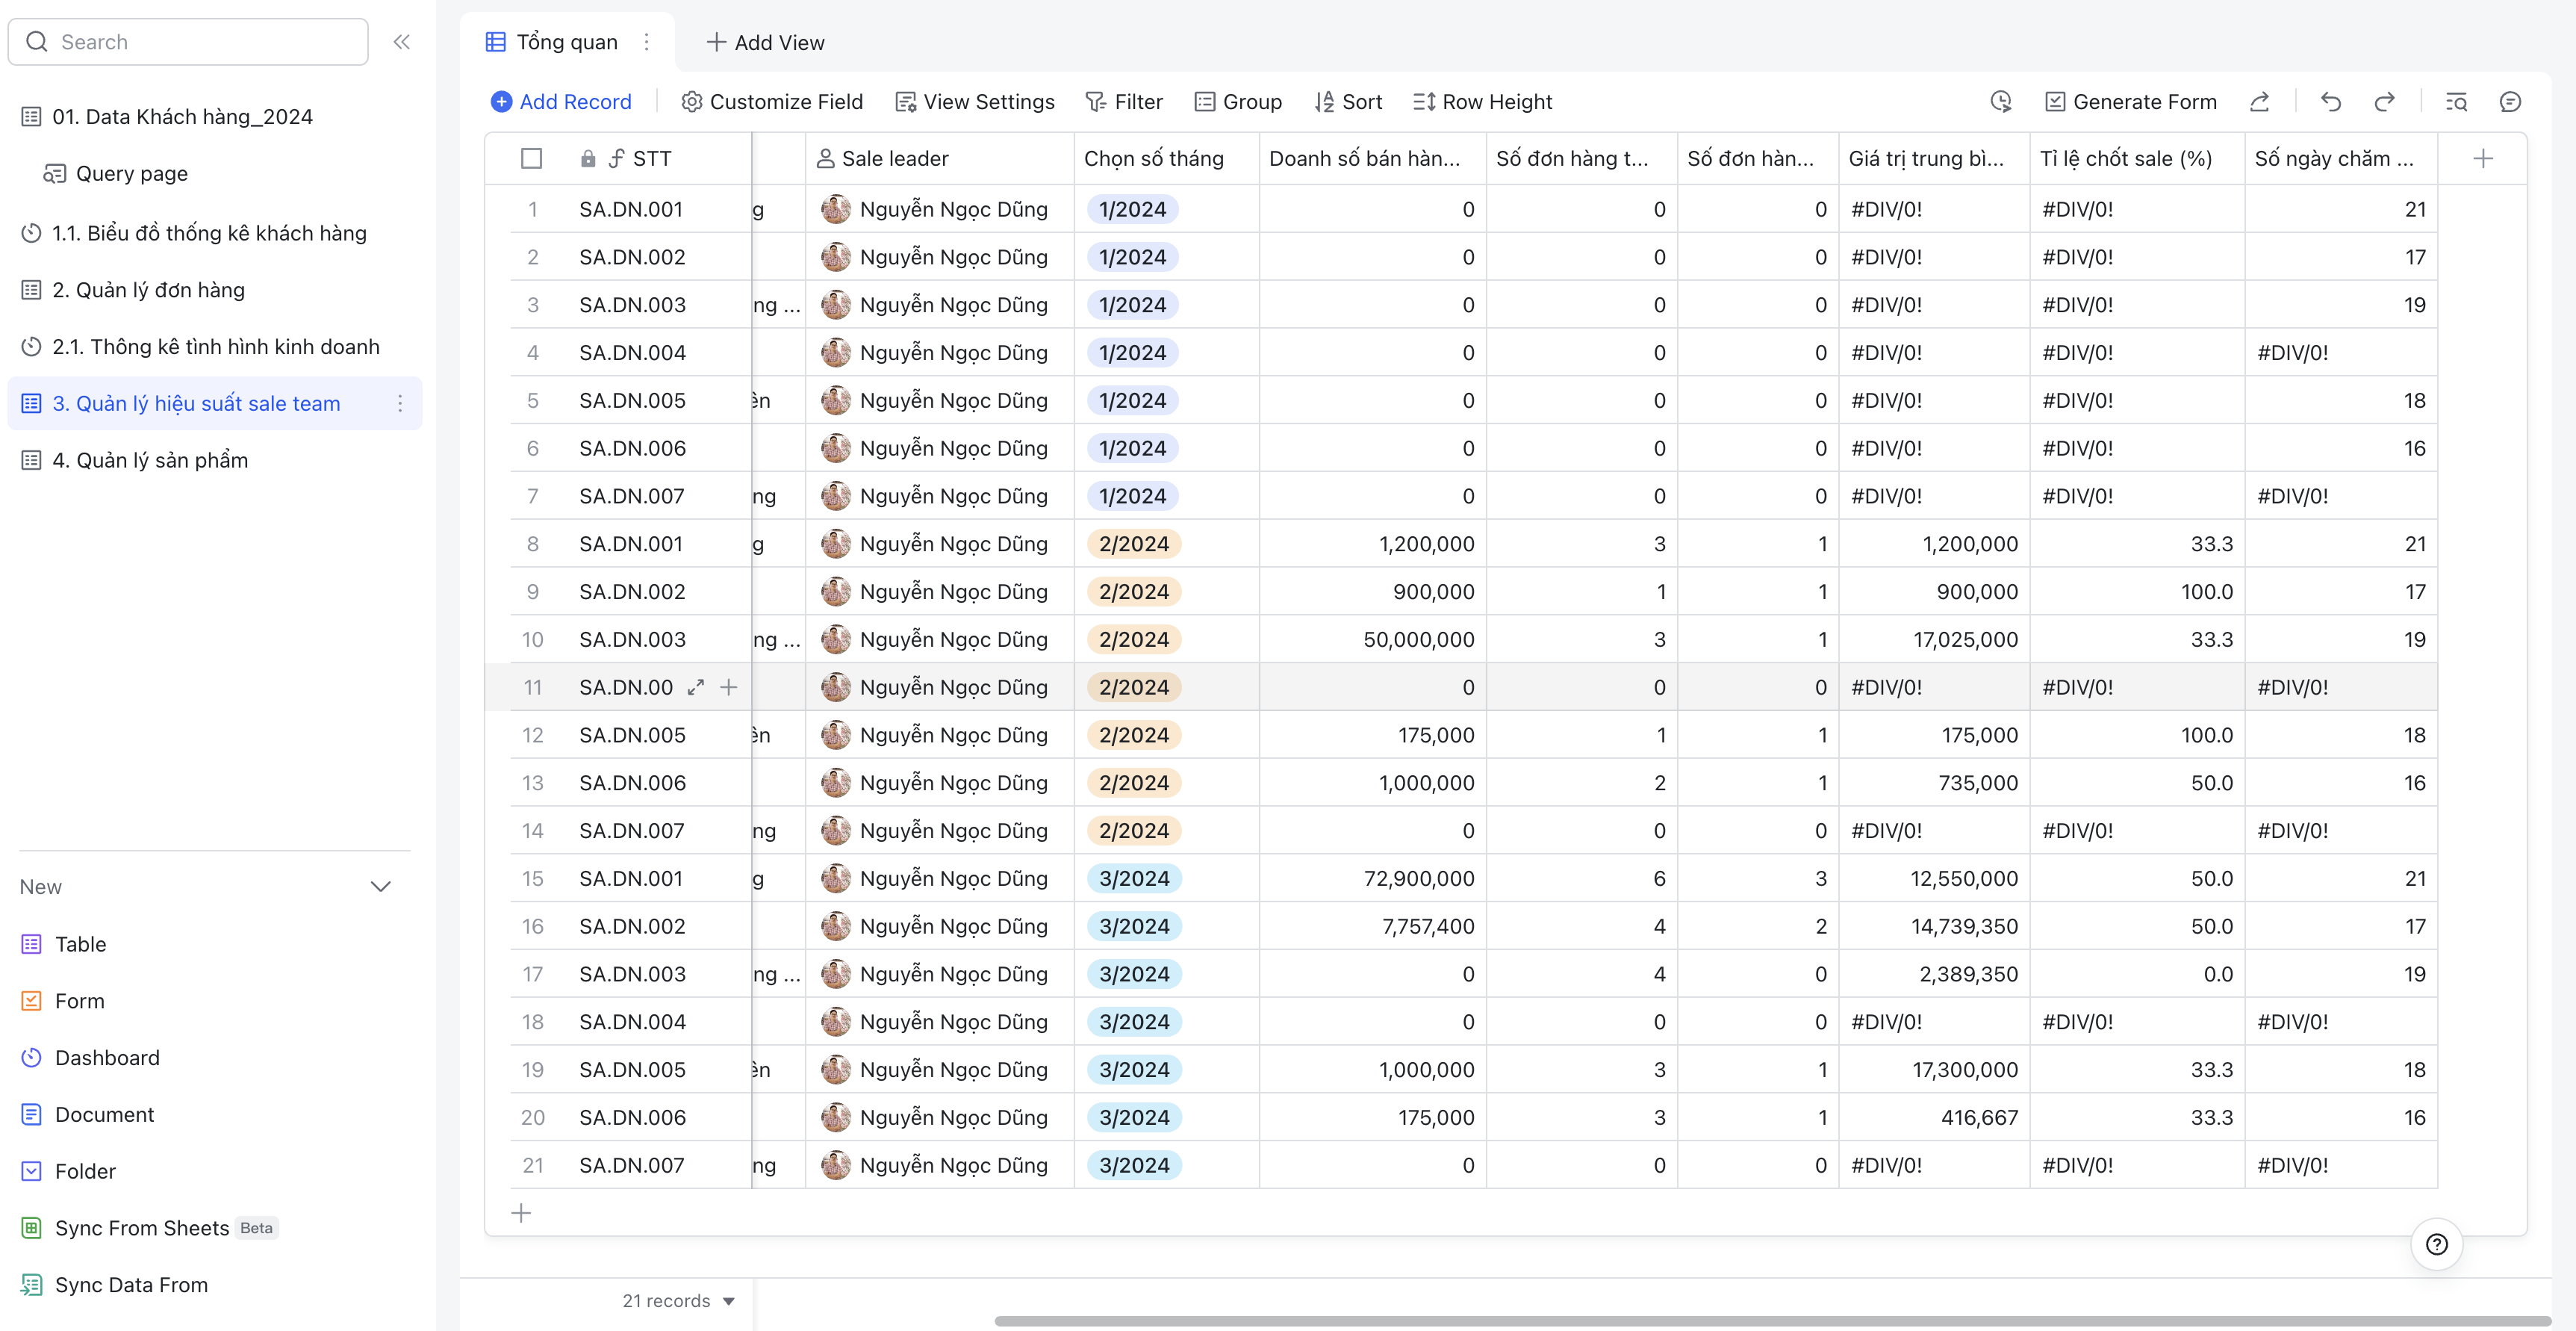The width and height of the screenshot is (2576, 1331).
Task: Click the share arrow icon
Action: pos(2259,102)
